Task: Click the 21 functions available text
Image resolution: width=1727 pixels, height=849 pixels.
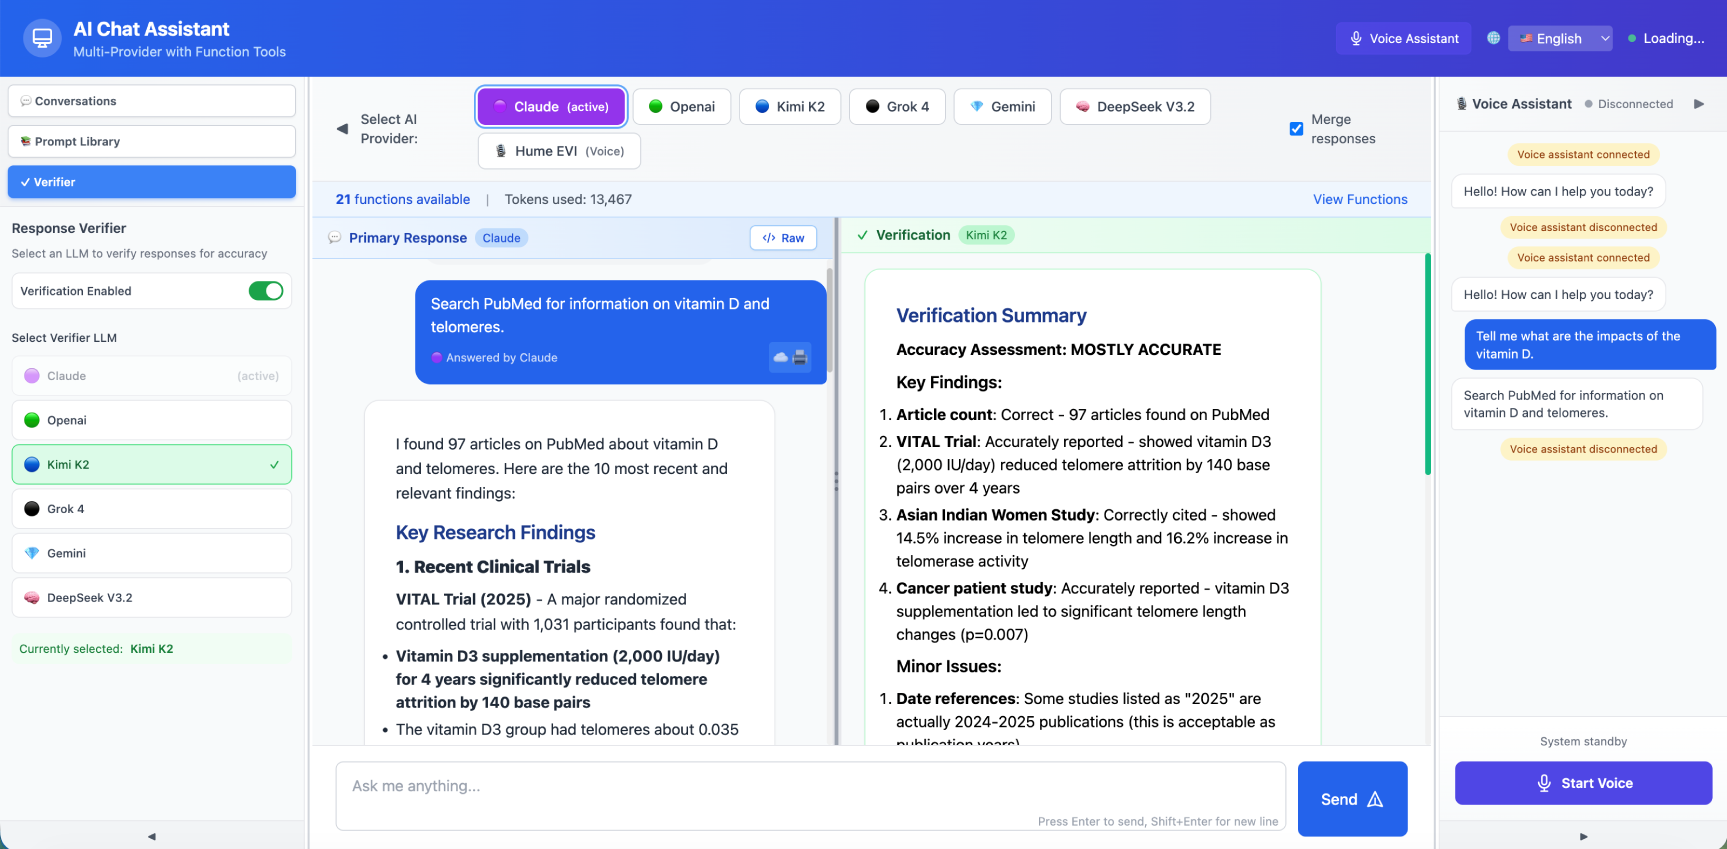Action: coord(403,199)
